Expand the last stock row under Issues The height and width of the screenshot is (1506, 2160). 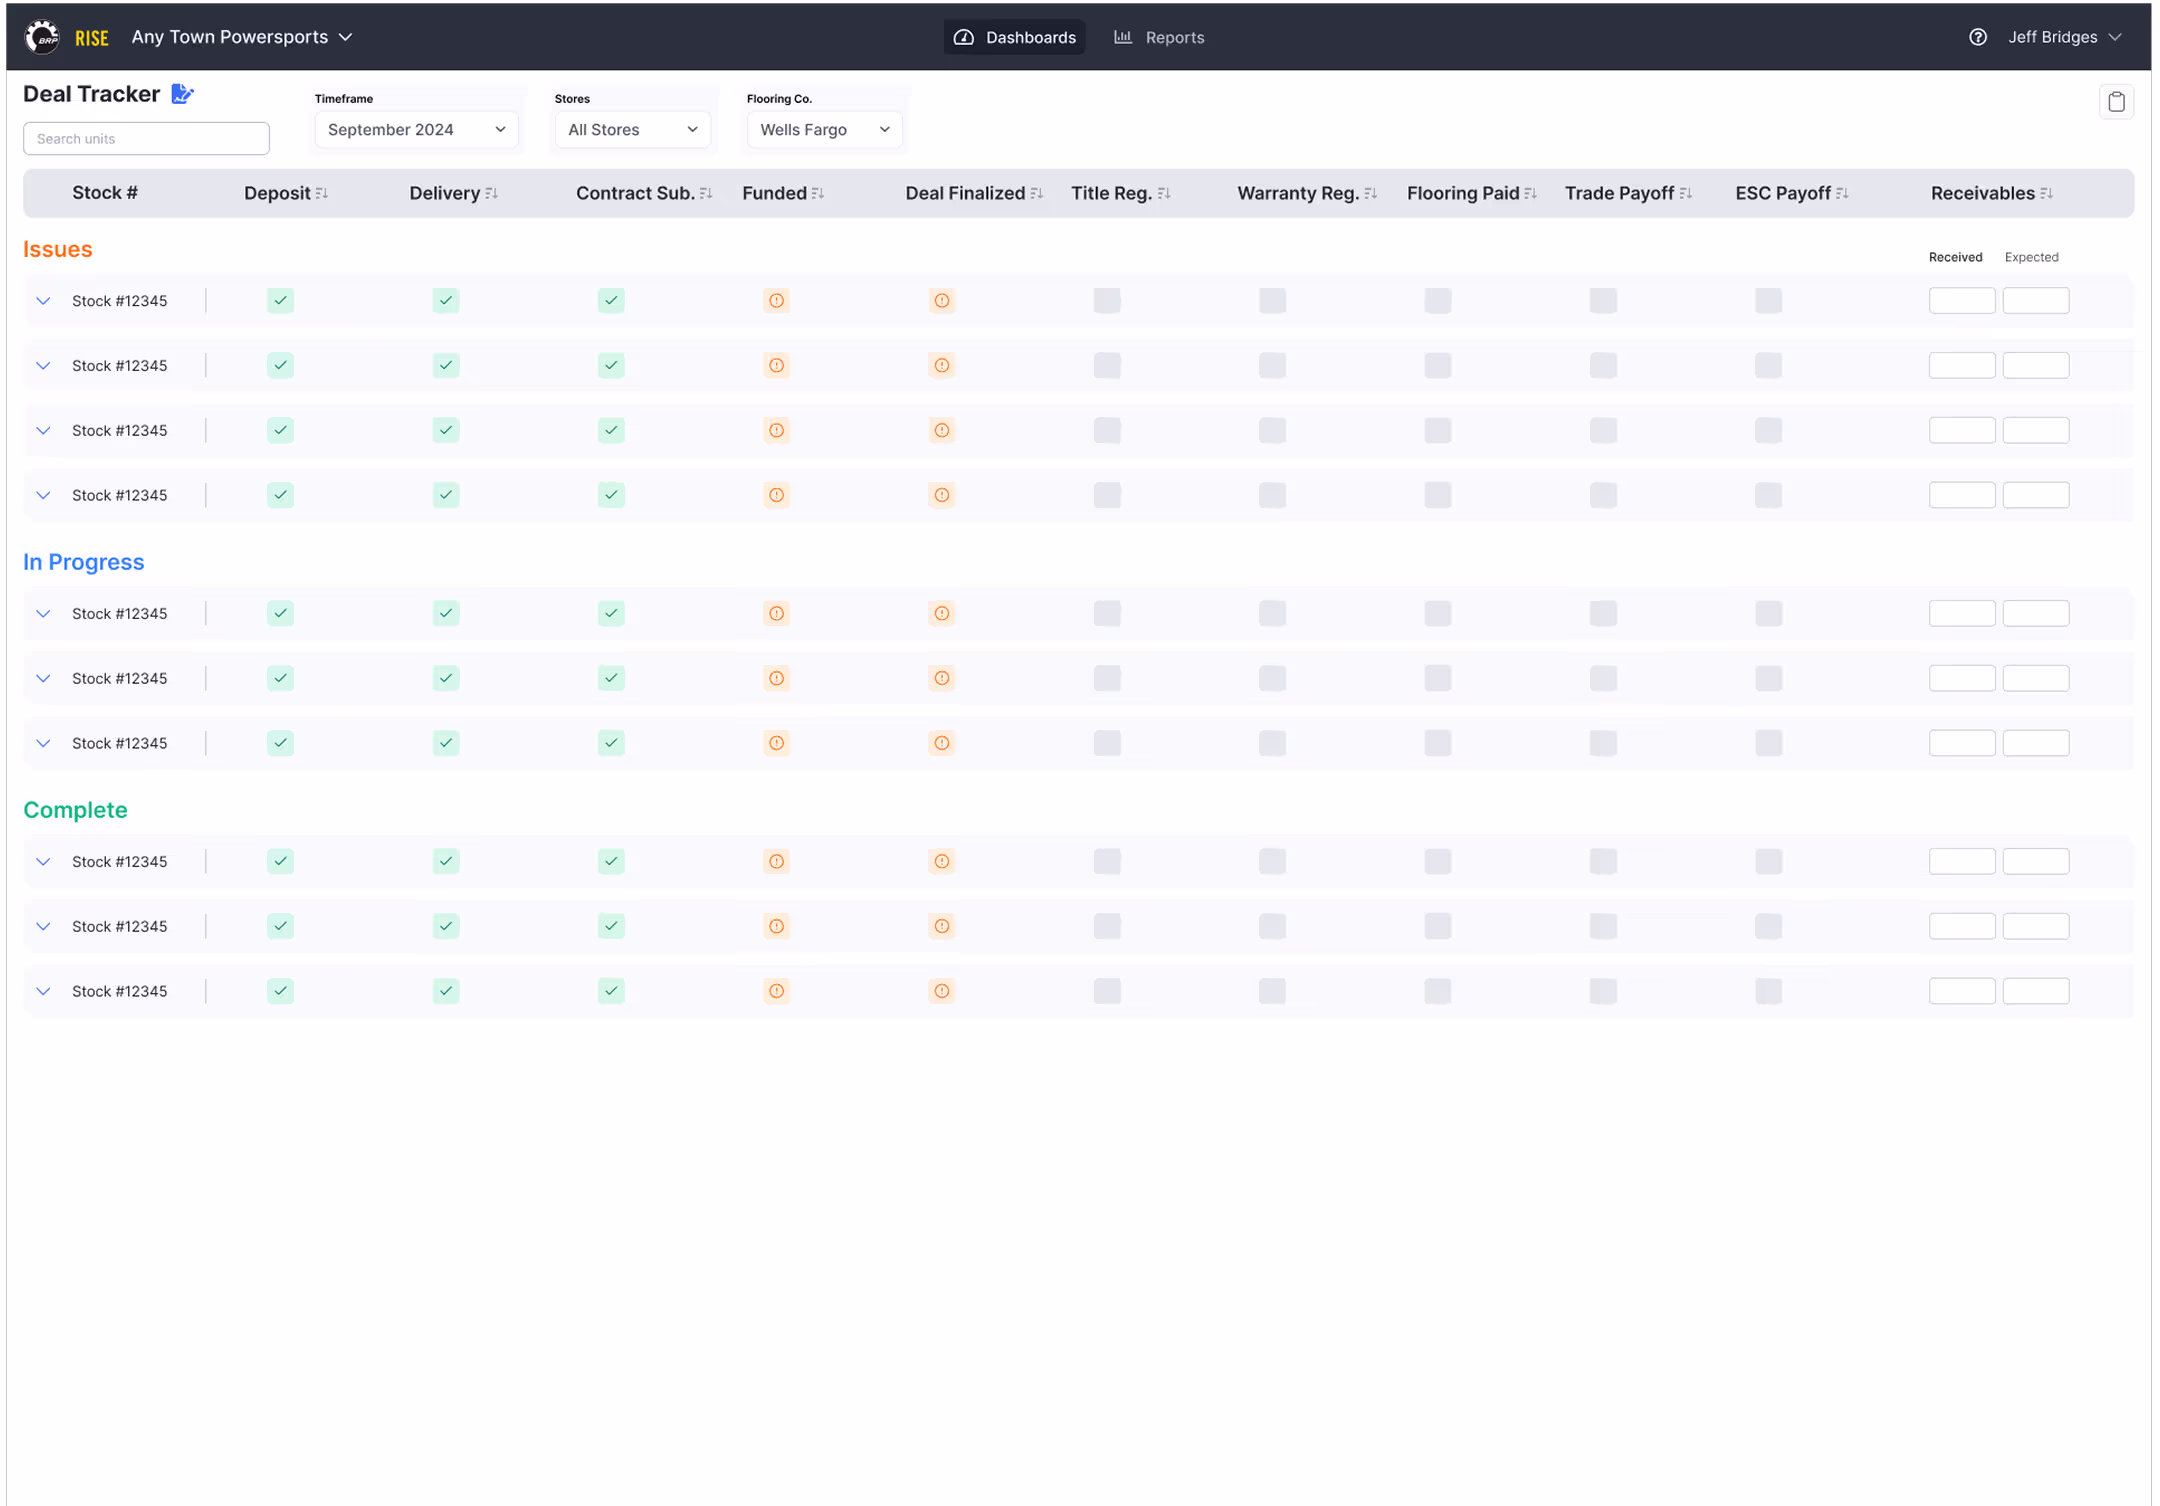[x=43, y=495]
